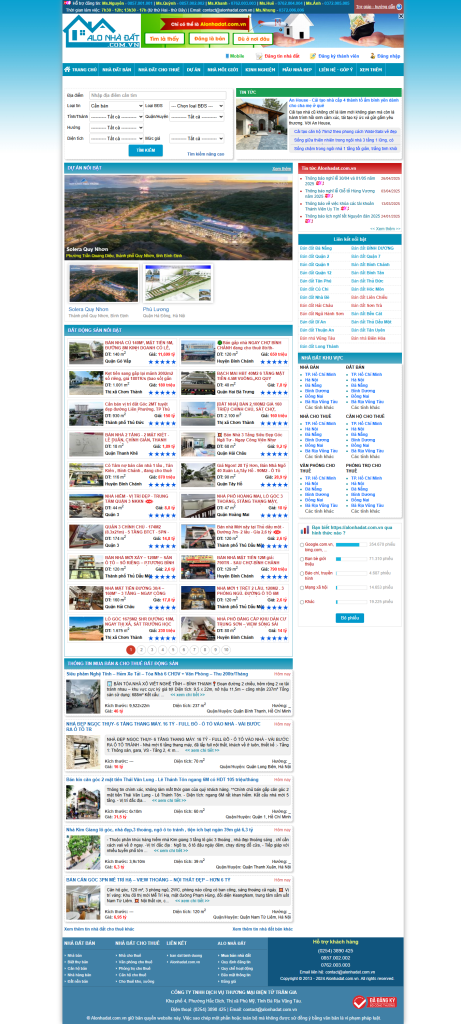This screenshot has height=1024, width=461.
Task: Open NHÀ ĐẤT BÁN in main navigation
Action: tap(117, 69)
